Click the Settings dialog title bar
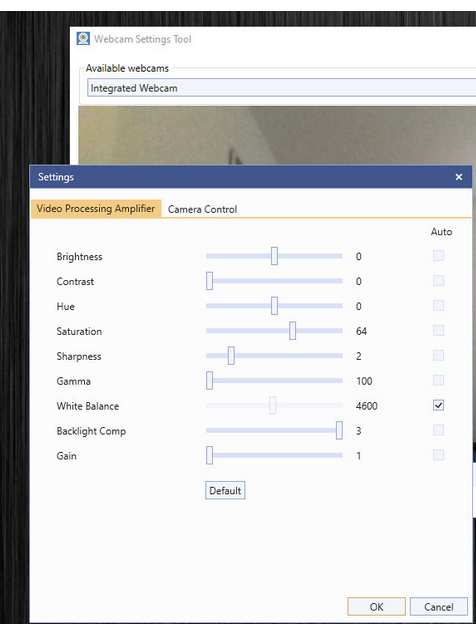Image resolution: width=476 pixels, height=624 pixels. click(x=251, y=177)
